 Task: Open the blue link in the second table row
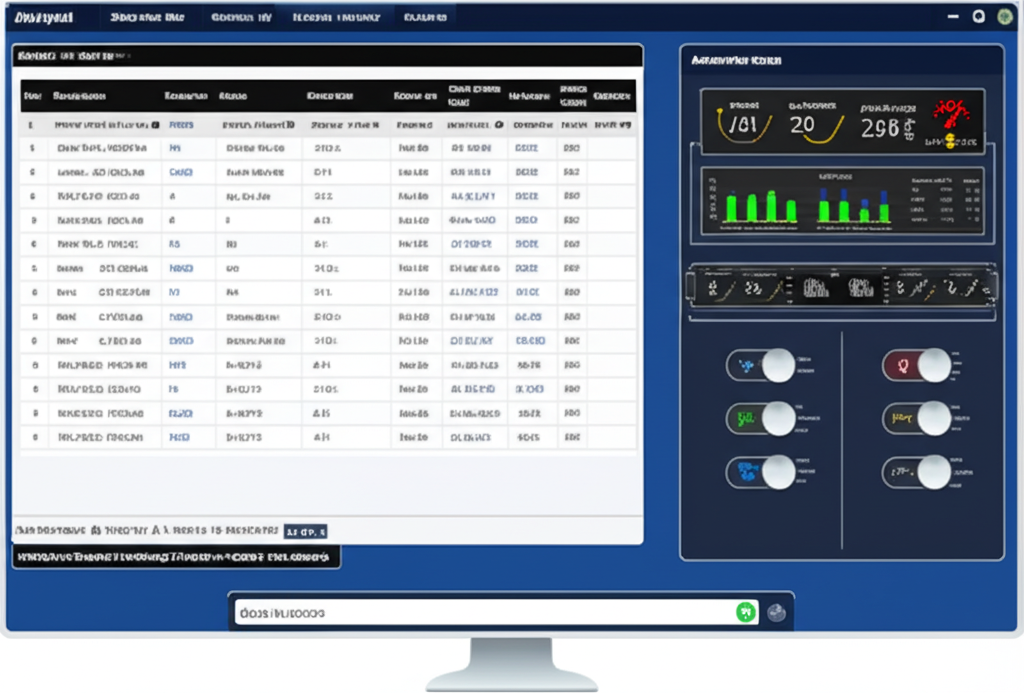(175, 148)
